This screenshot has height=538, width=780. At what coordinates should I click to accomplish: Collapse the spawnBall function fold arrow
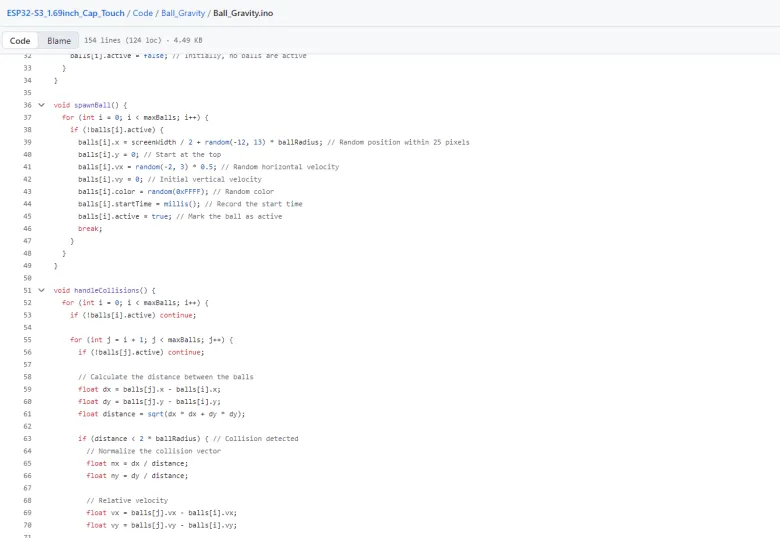[x=41, y=105]
